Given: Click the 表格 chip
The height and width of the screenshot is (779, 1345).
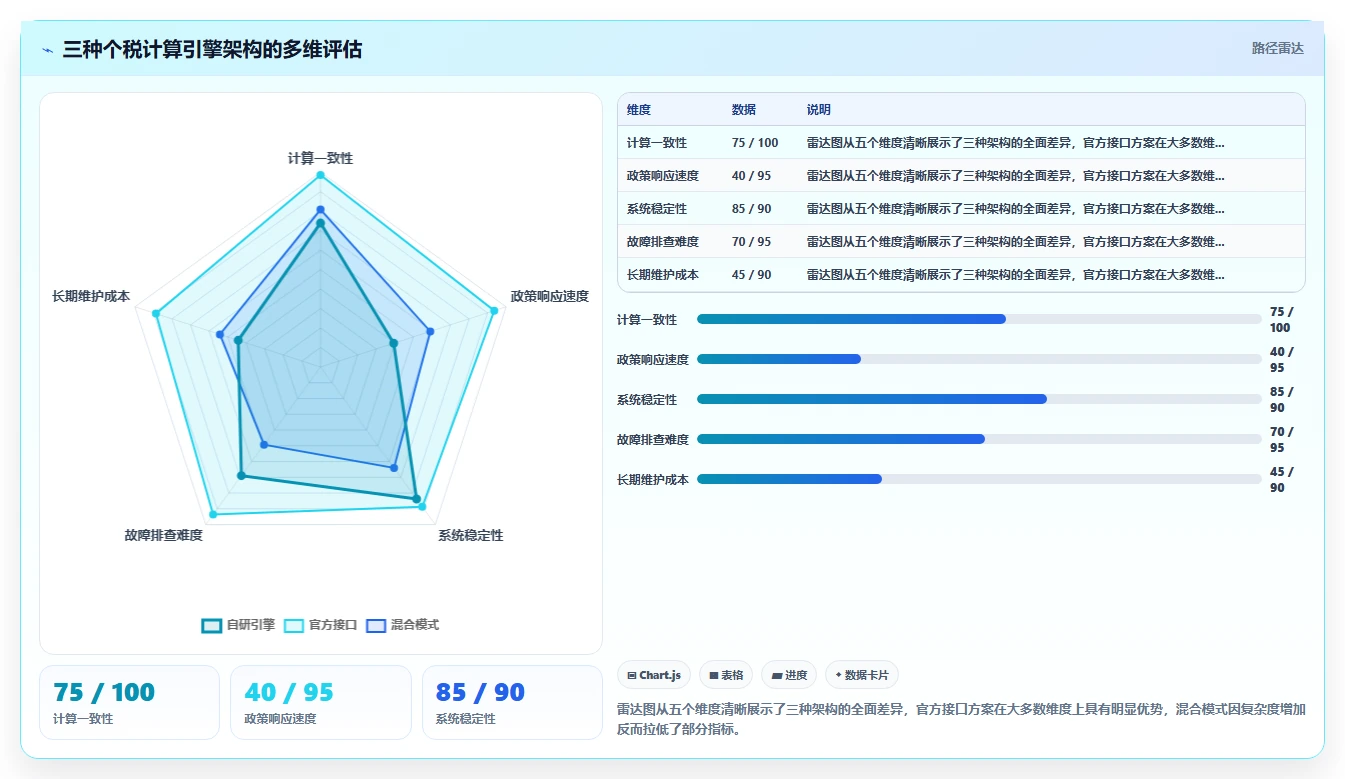Looking at the screenshot, I should [726, 675].
